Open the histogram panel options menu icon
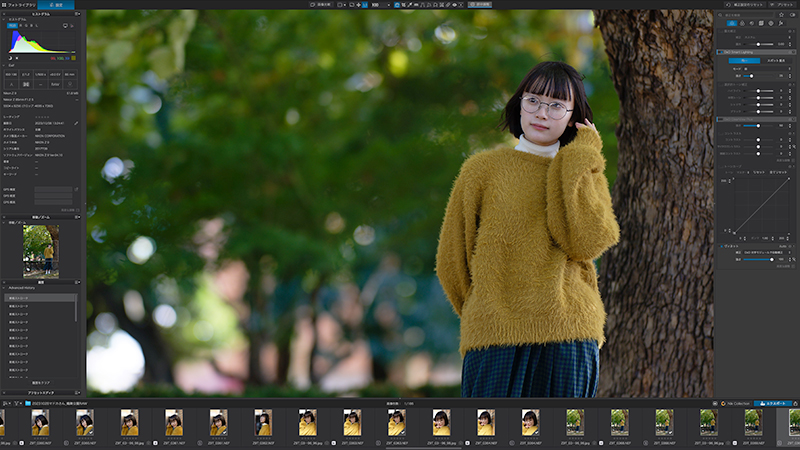Viewport: 800px width, 450px height. (x=78, y=14)
